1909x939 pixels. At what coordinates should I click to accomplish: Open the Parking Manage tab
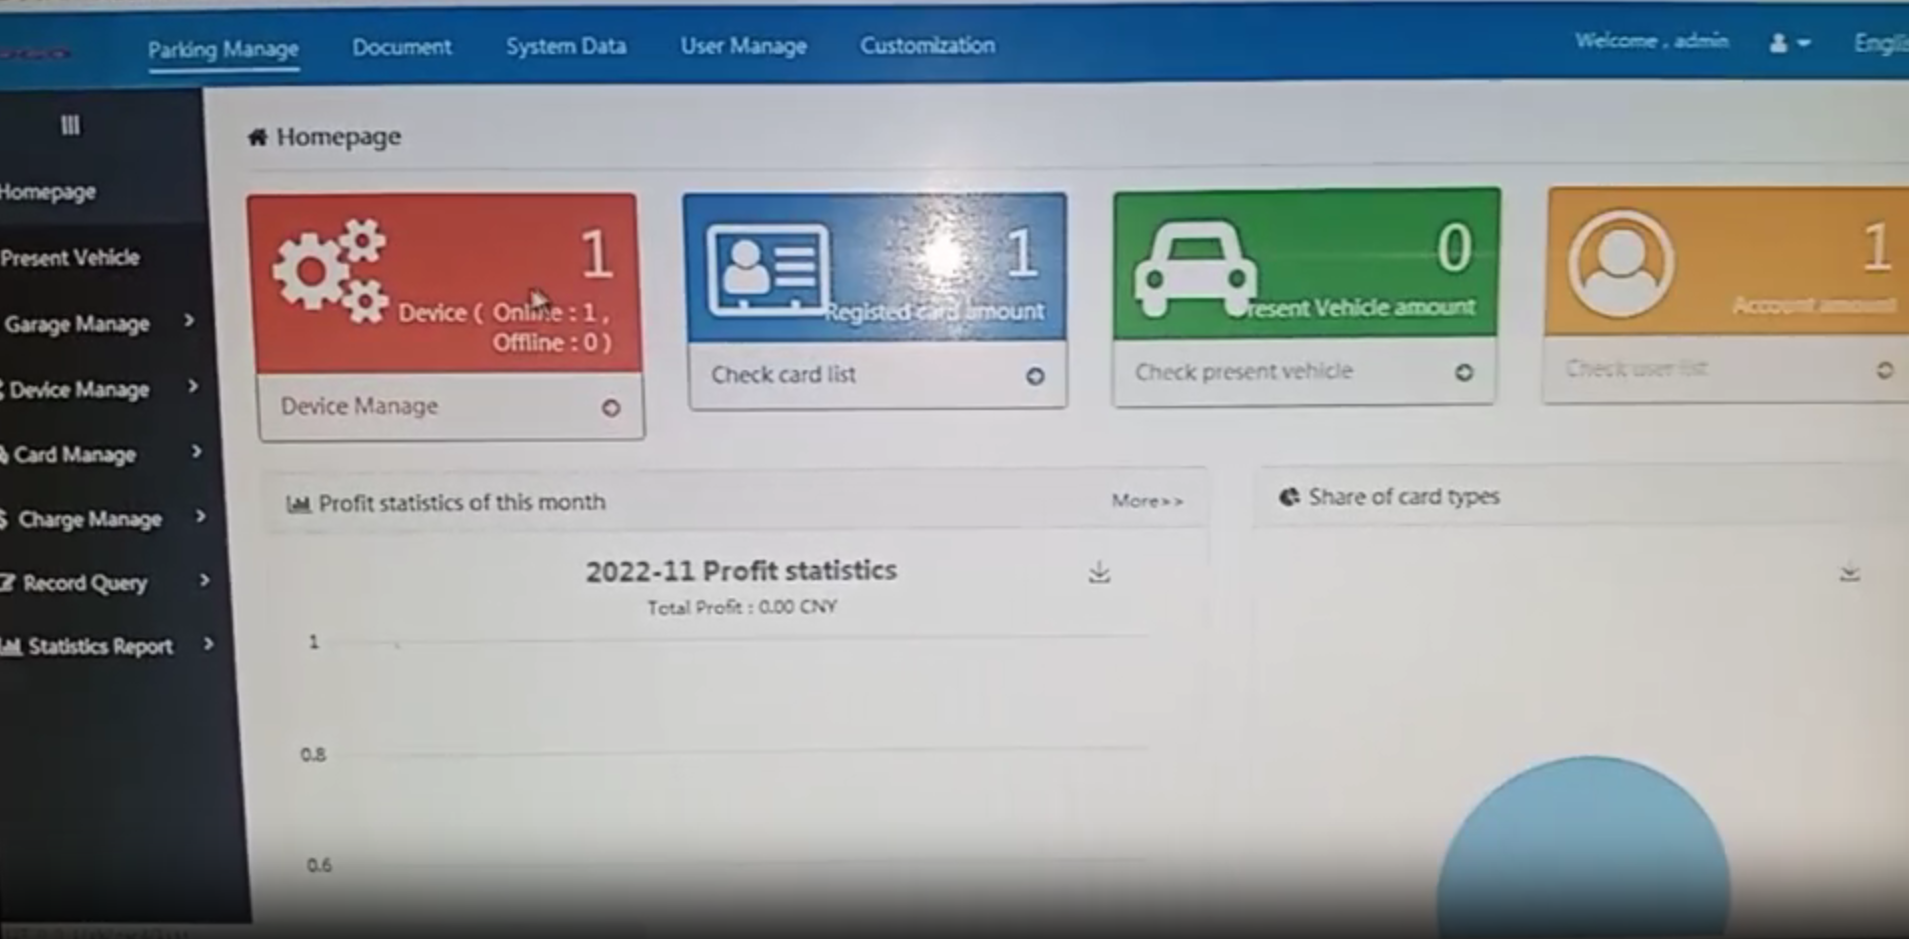(x=223, y=49)
